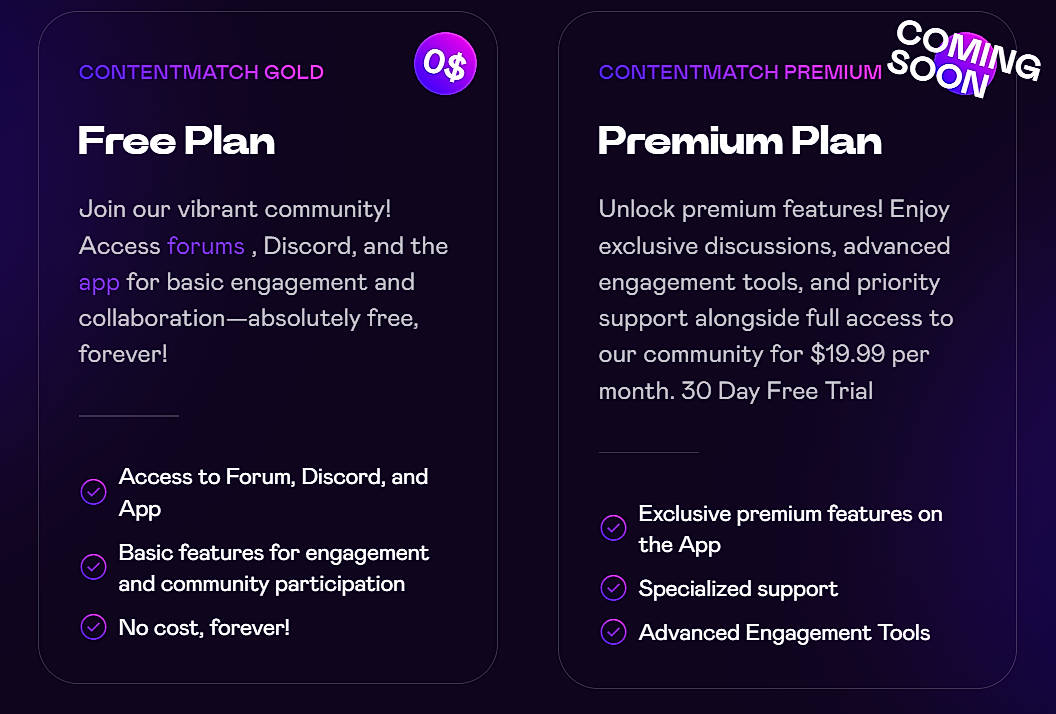The width and height of the screenshot is (1056, 714).
Task: Select the Premium Plan card
Action: coord(788,350)
